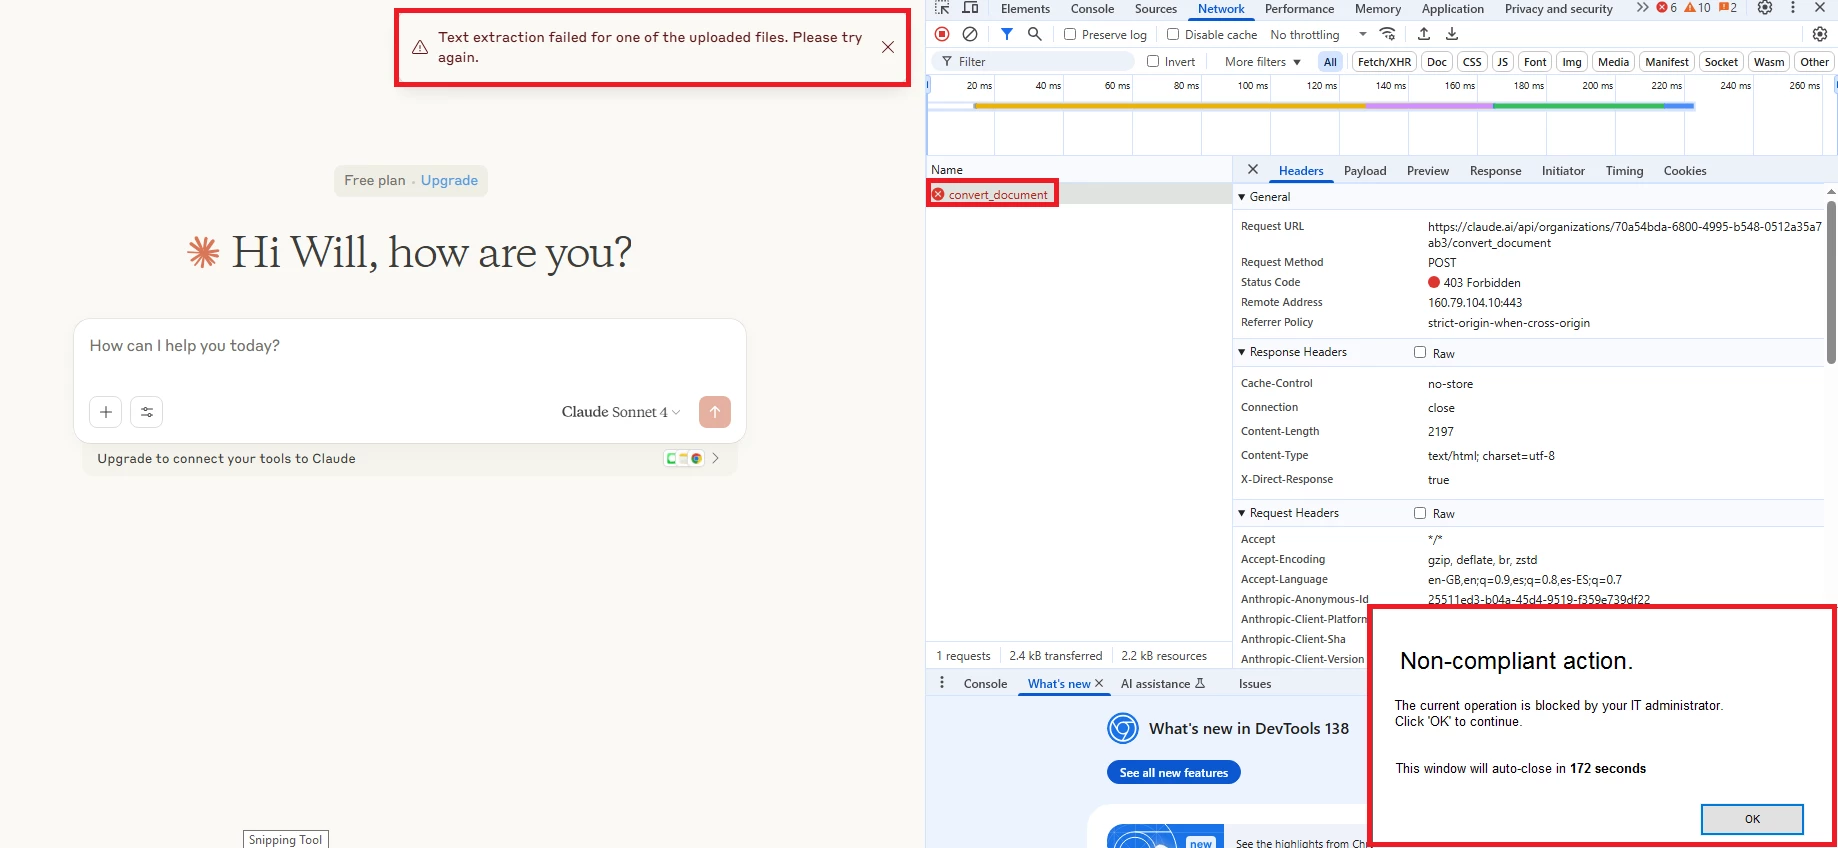Viewport: 1838px width, 848px height.
Task: Open drawer three-dot menu beside Console
Action: pyautogui.click(x=942, y=683)
